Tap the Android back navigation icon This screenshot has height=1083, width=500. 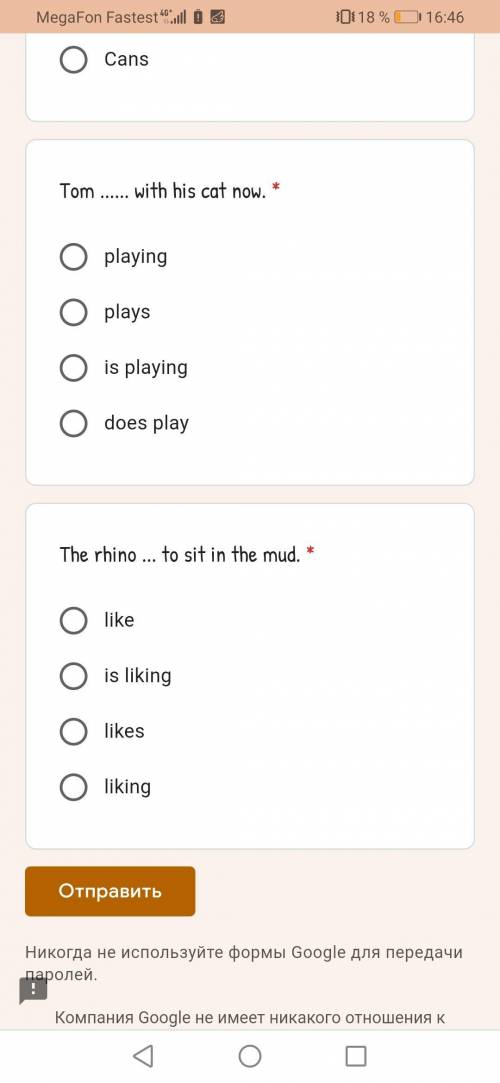(x=143, y=1055)
